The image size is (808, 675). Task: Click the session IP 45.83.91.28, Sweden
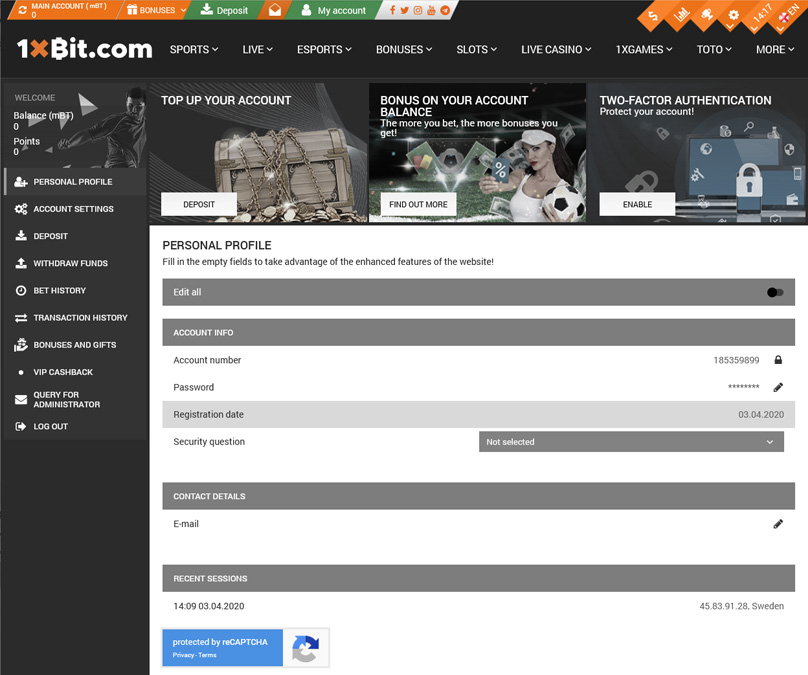[742, 606]
